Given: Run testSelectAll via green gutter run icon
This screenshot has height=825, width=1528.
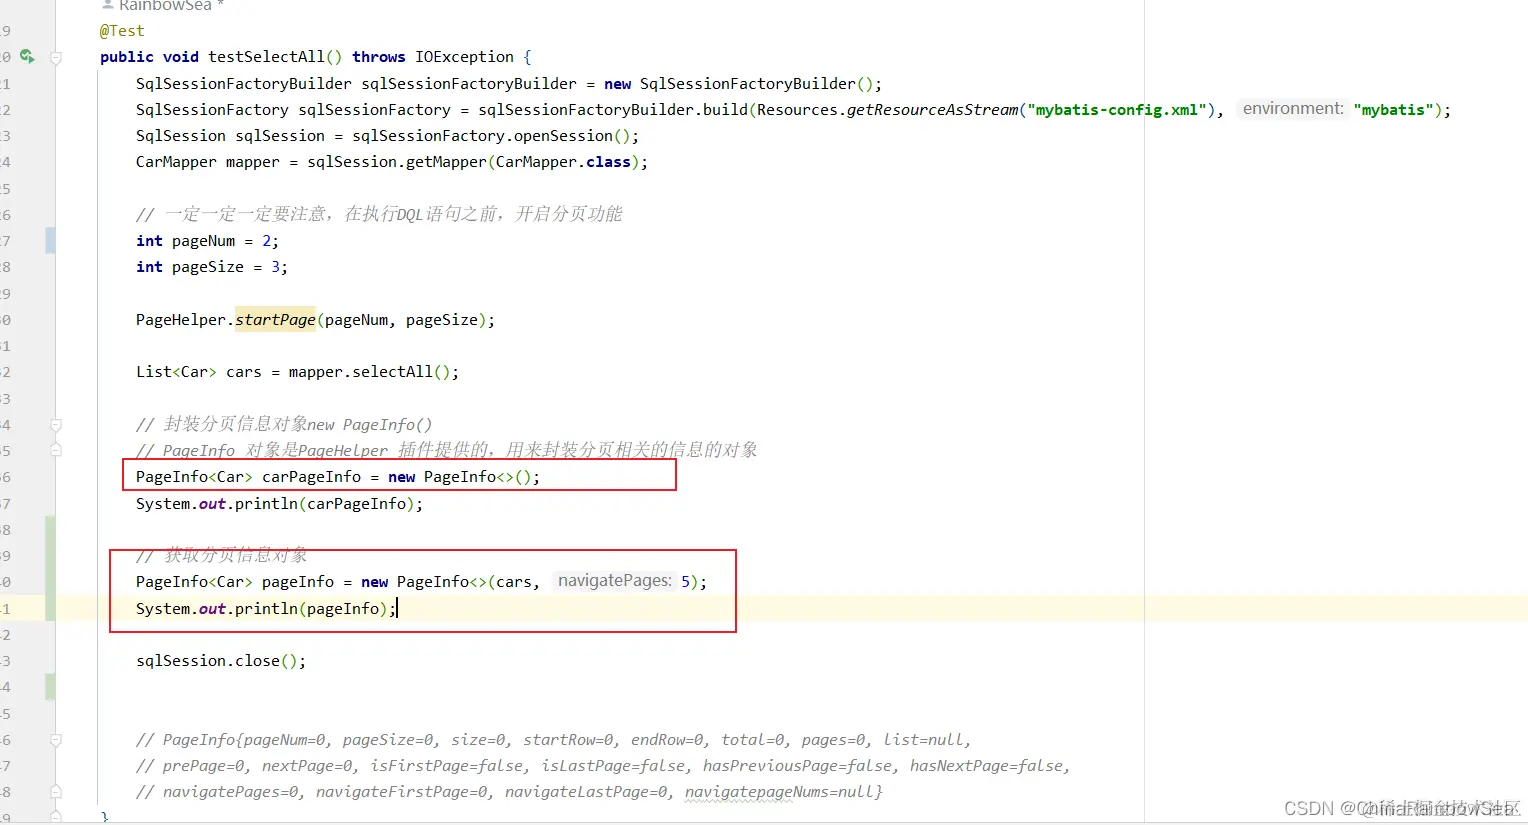Looking at the screenshot, I should coord(27,57).
